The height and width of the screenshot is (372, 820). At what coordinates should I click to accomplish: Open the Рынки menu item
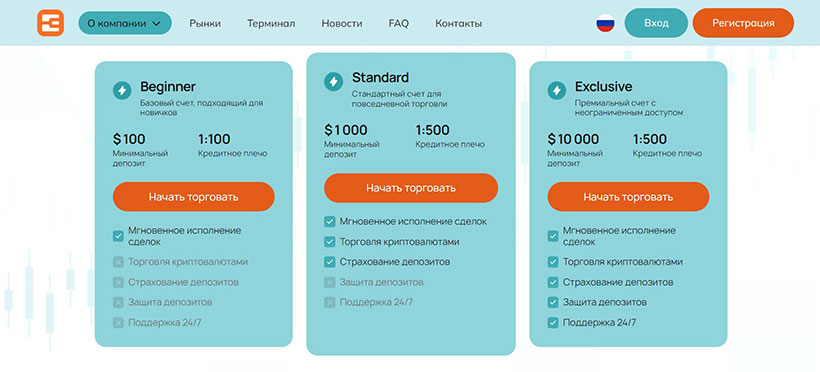[205, 24]
